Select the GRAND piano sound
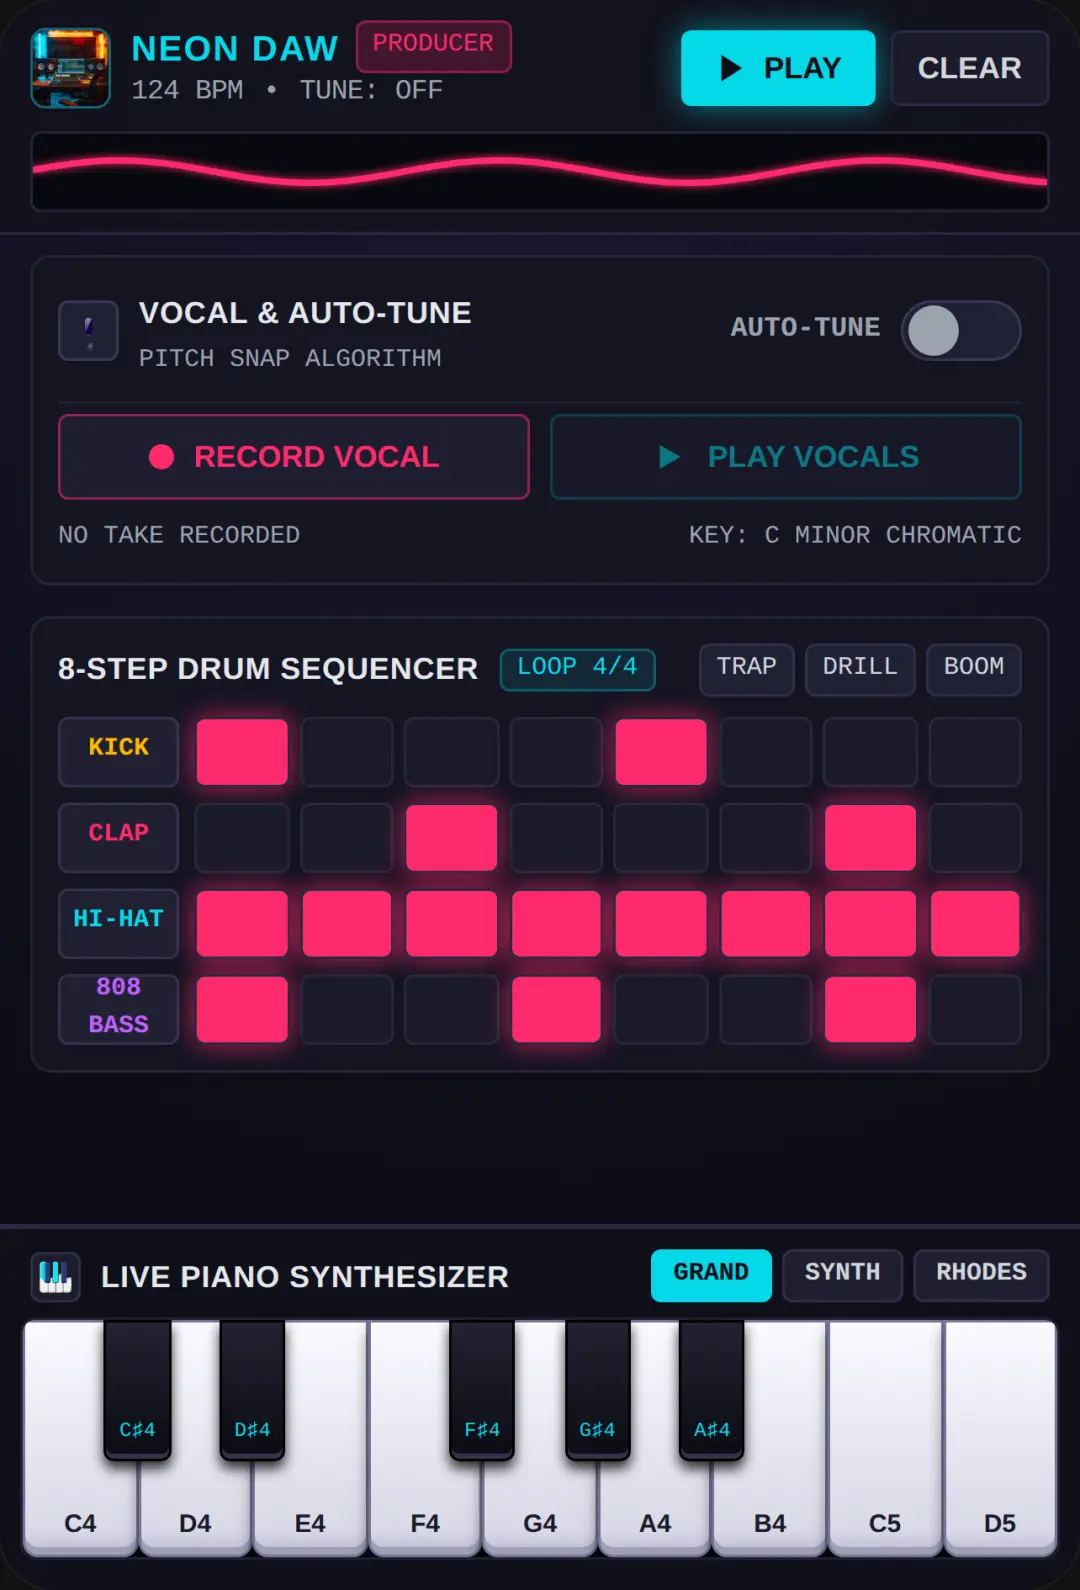Image resolution: width=1080 pixels, height=1590 pixels. 711,1275
